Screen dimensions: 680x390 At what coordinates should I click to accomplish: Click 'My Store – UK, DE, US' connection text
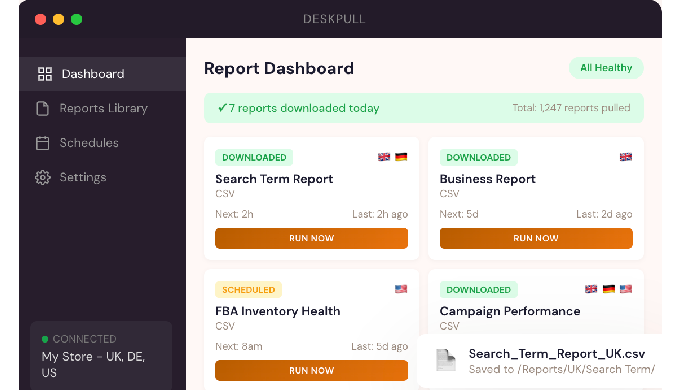click(x=93, y=364)
